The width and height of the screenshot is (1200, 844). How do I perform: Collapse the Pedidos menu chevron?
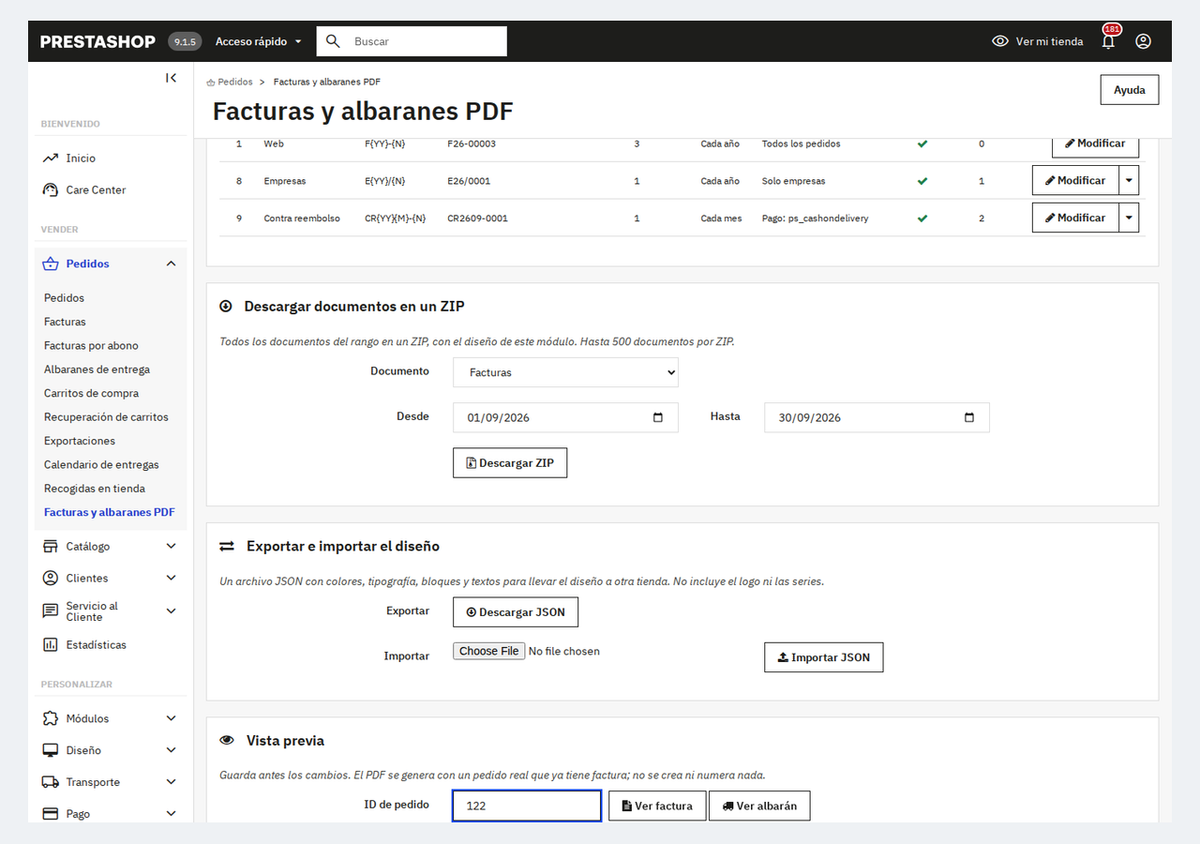coord(171,264)
